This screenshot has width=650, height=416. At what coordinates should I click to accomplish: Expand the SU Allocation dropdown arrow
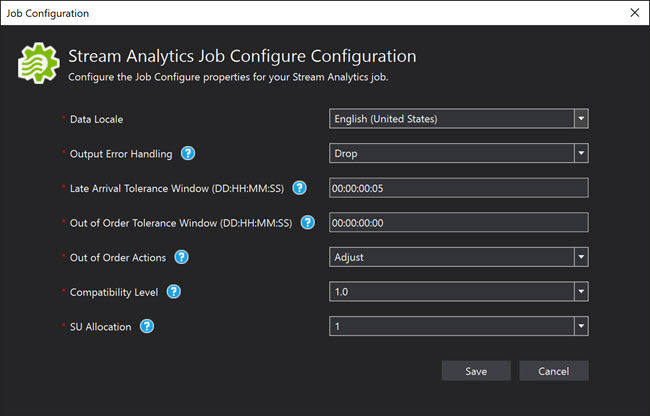[x=581, y=327]
